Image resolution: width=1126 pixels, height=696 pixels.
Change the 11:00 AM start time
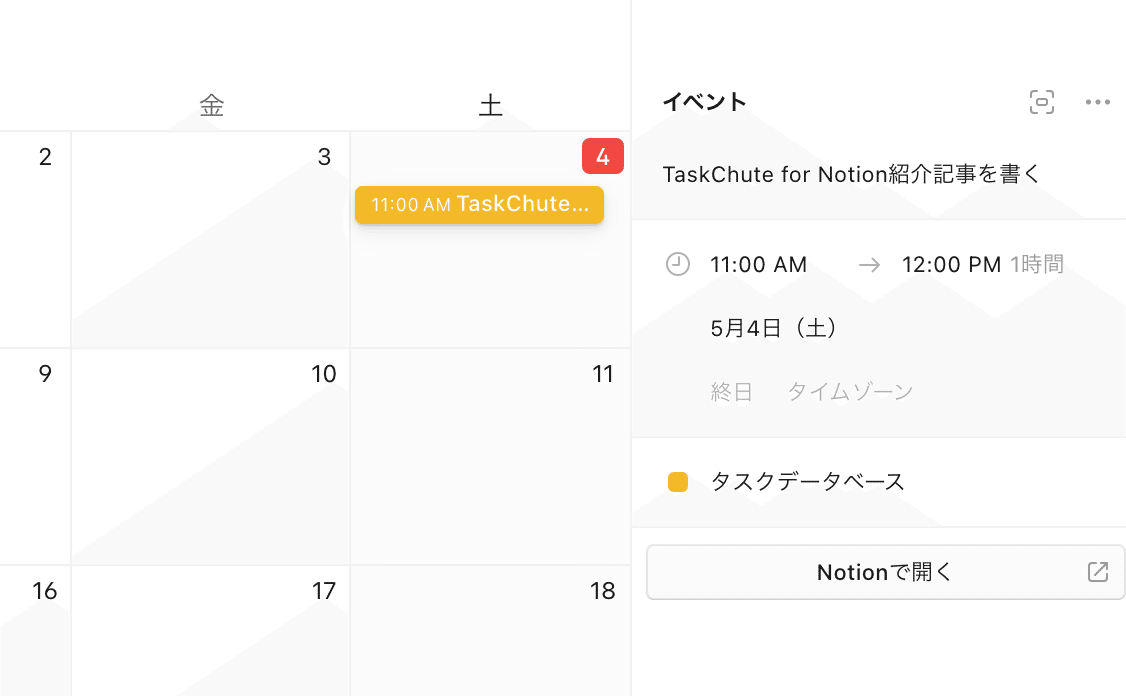point(758,264)
